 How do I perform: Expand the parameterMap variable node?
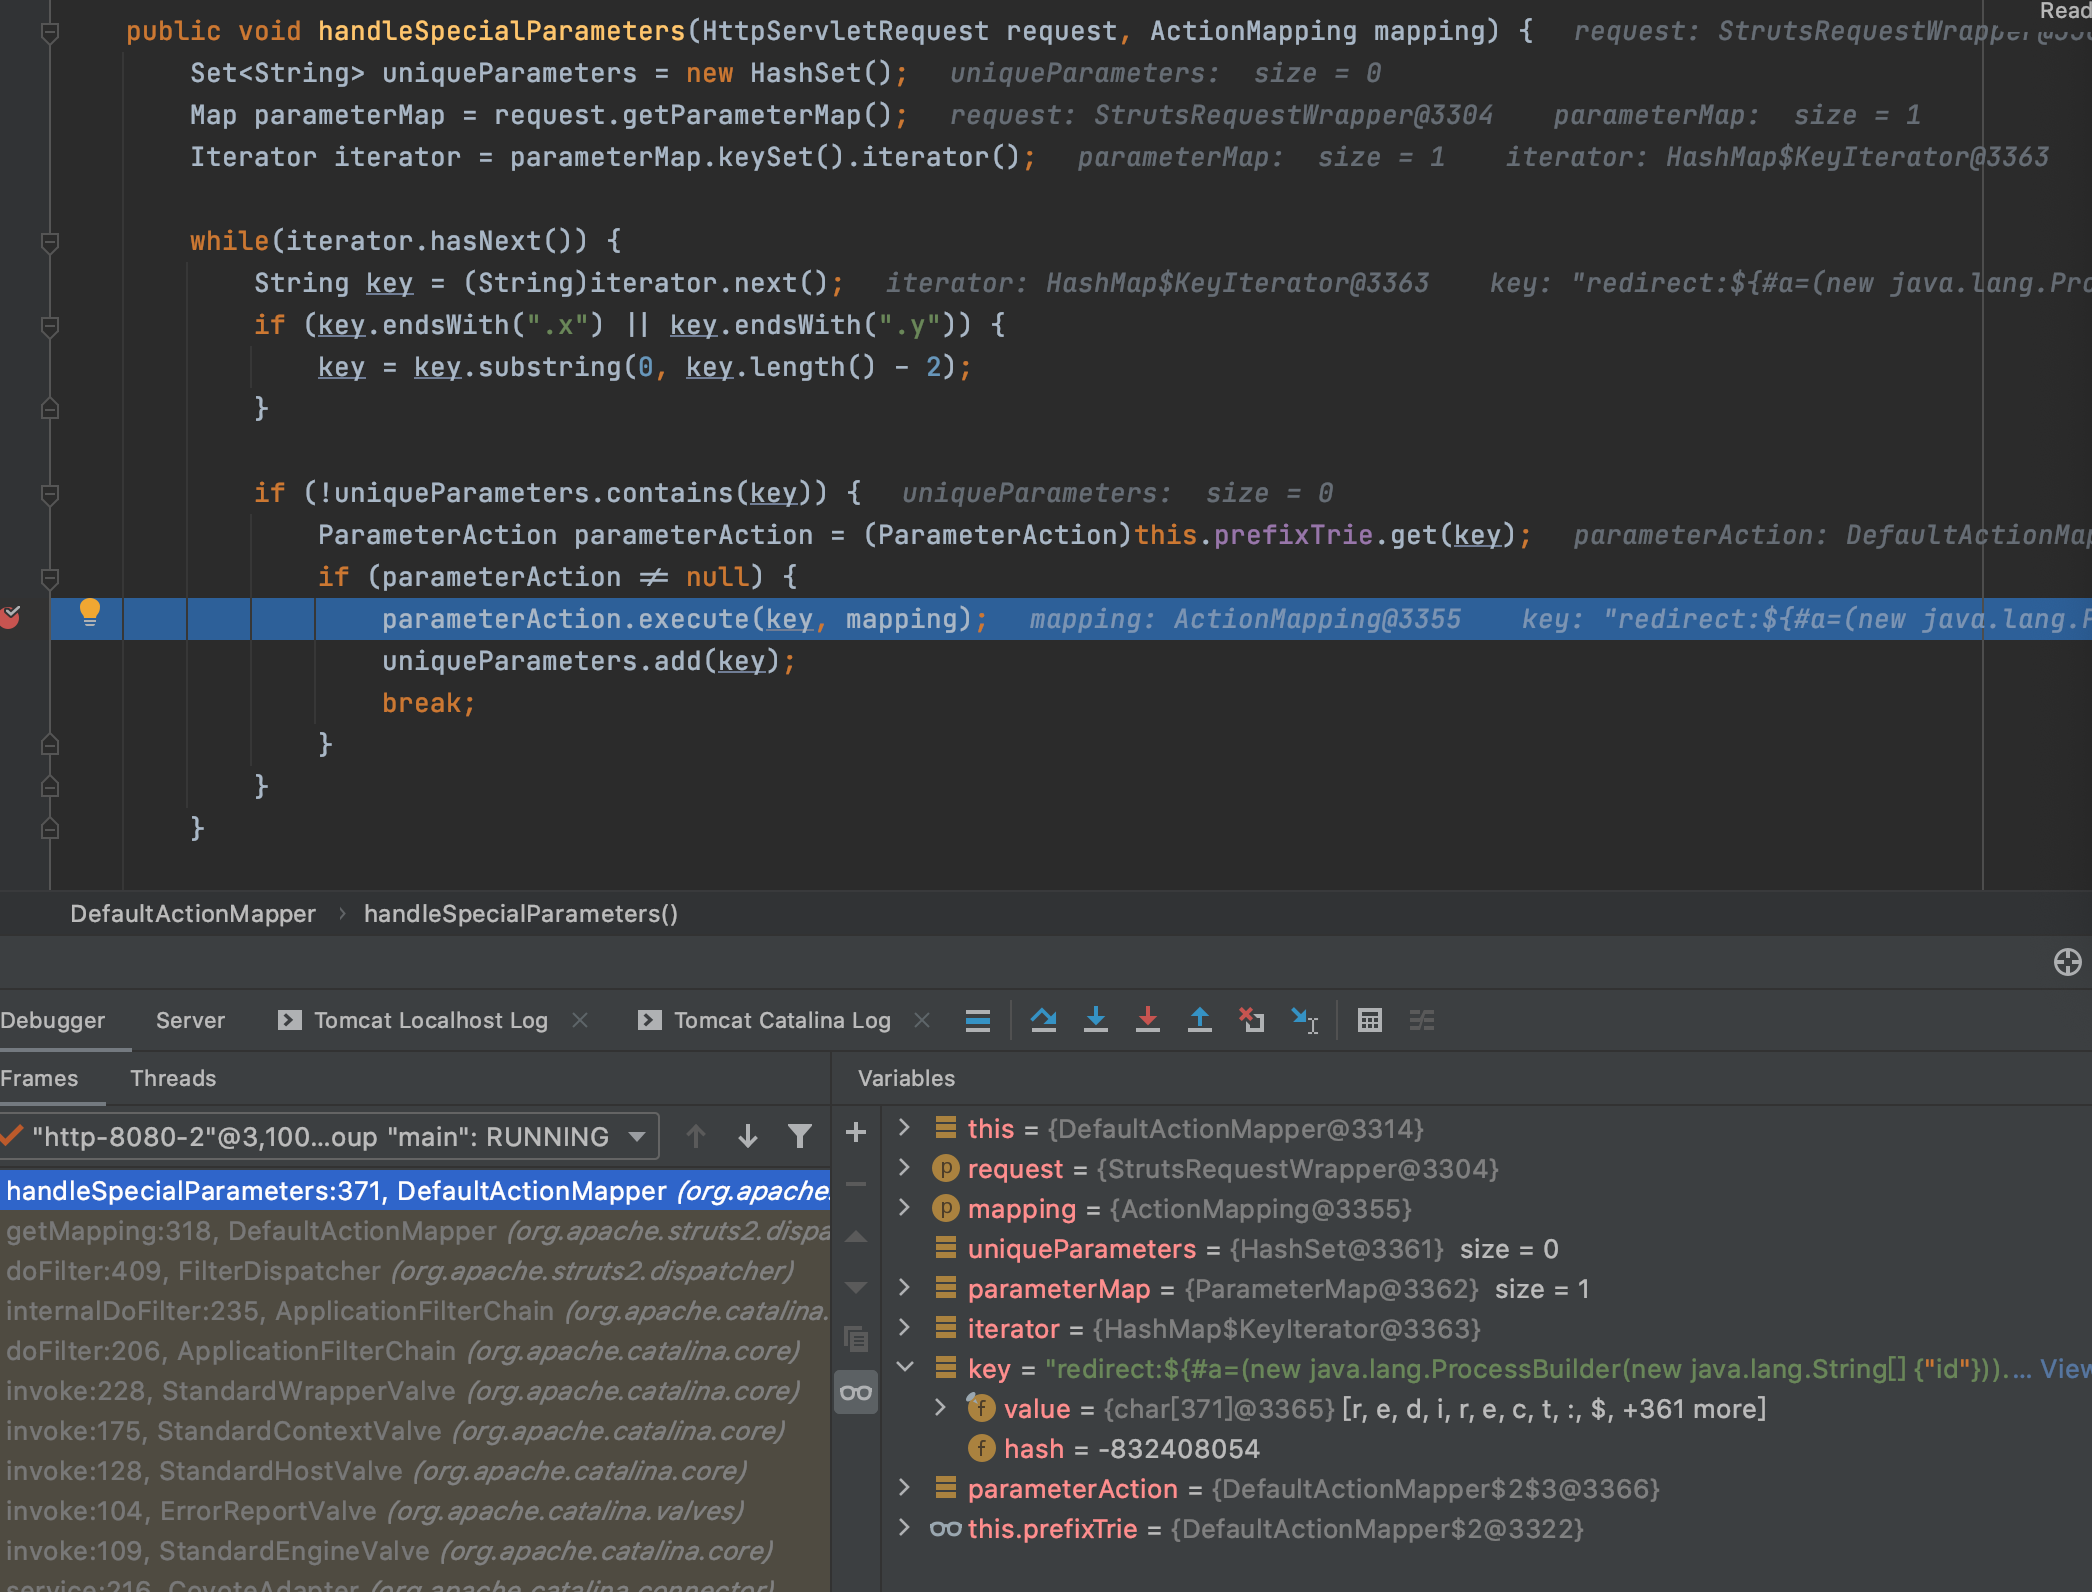[904, 1288]
